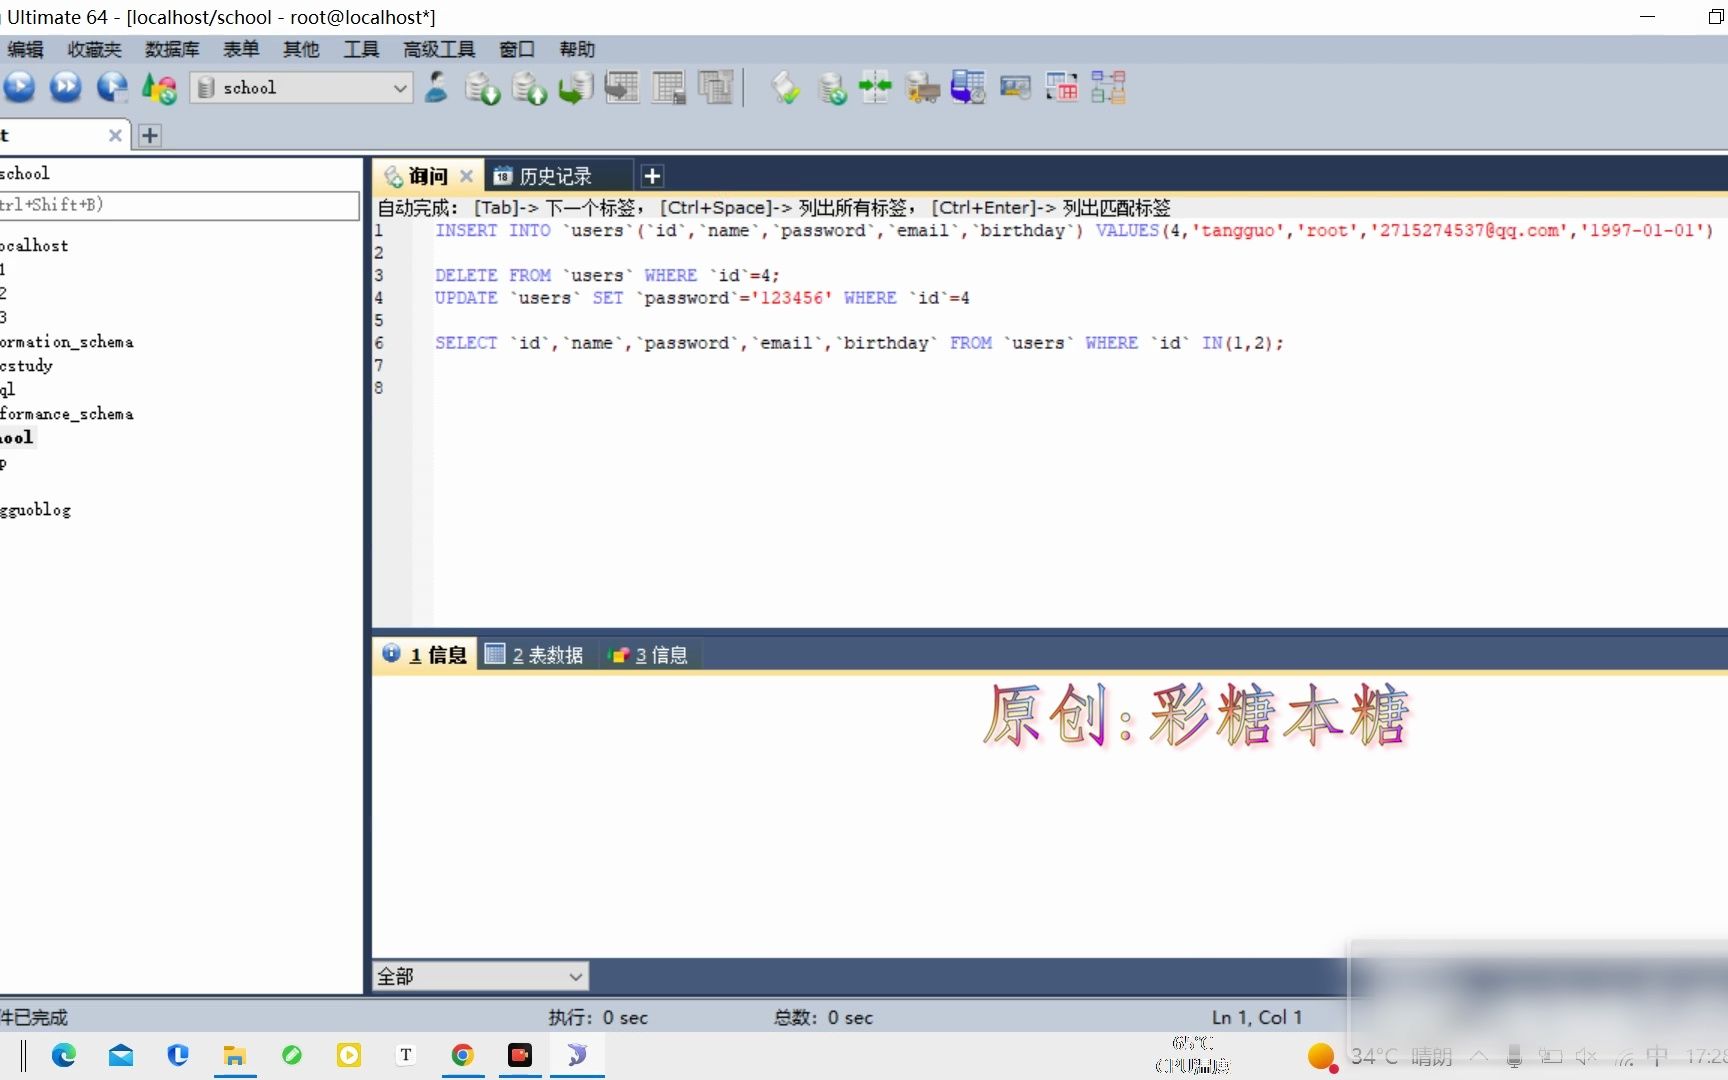1728x1080 pixels.
Task: Open the 表单 menu
Action: coord(241,49)
